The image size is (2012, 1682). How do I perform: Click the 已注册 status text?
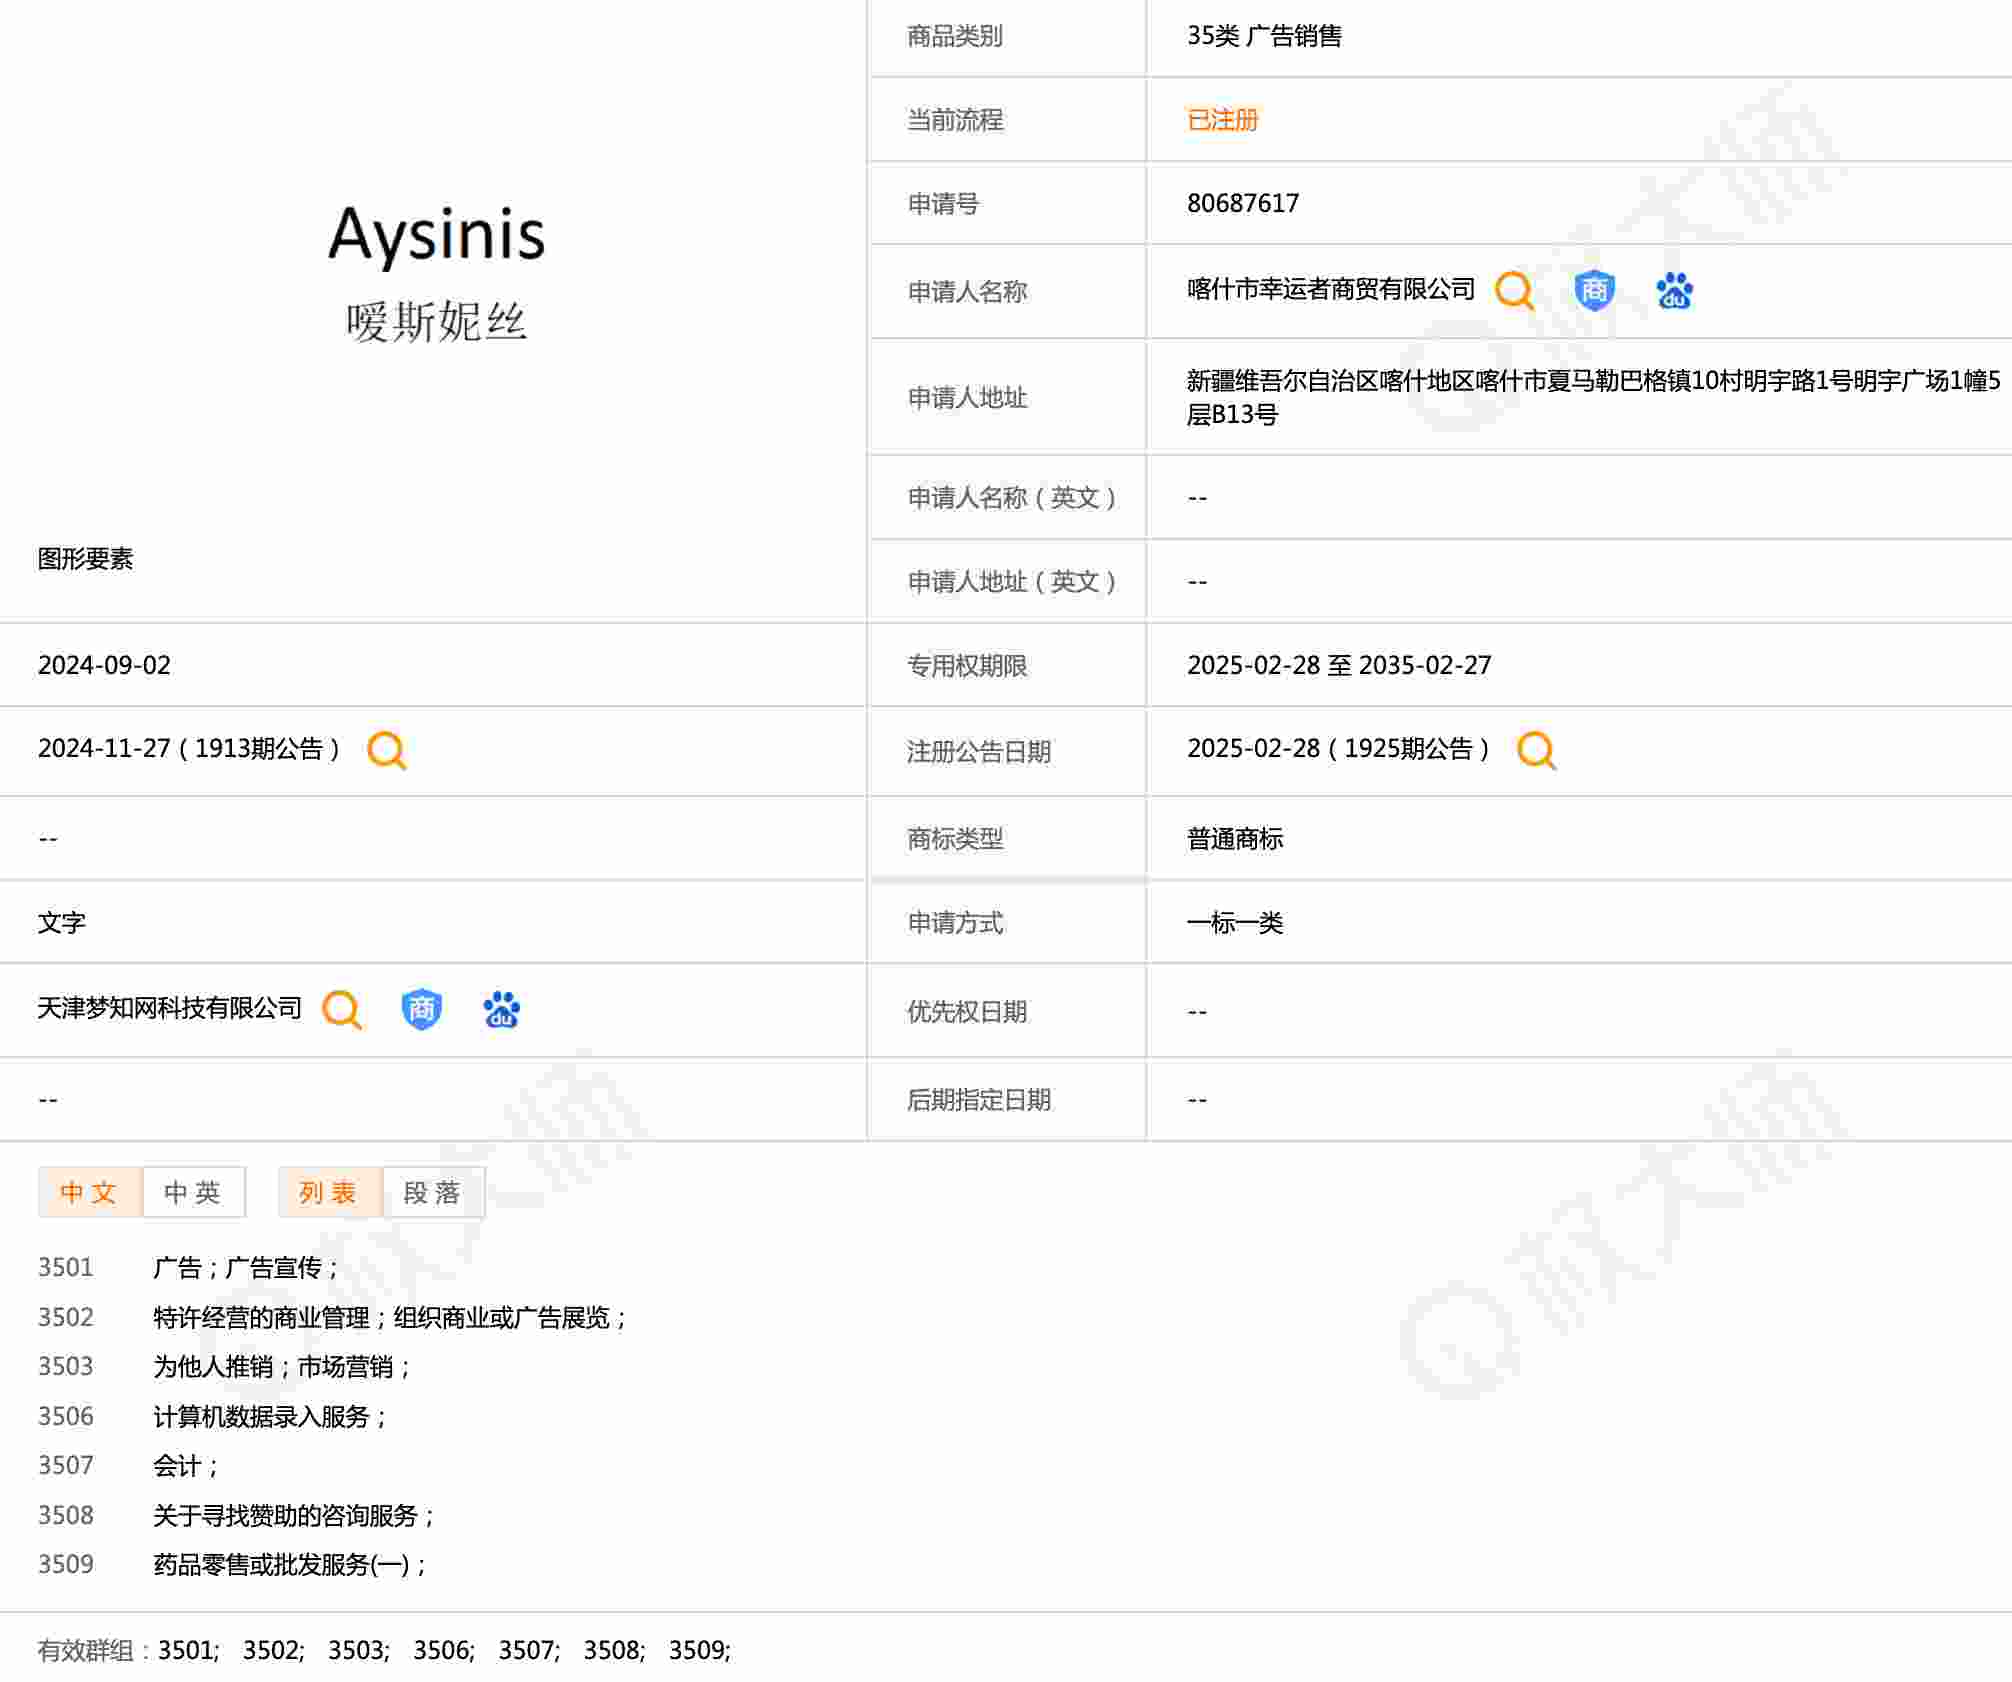(1222, 120)
